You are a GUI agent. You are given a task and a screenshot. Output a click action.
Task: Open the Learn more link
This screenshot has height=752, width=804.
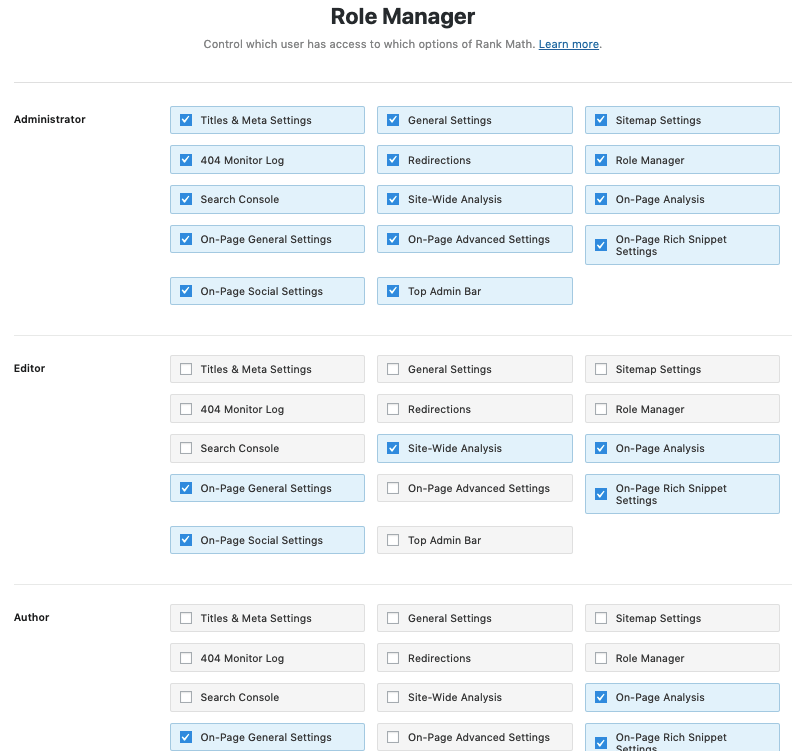(568, 44)
